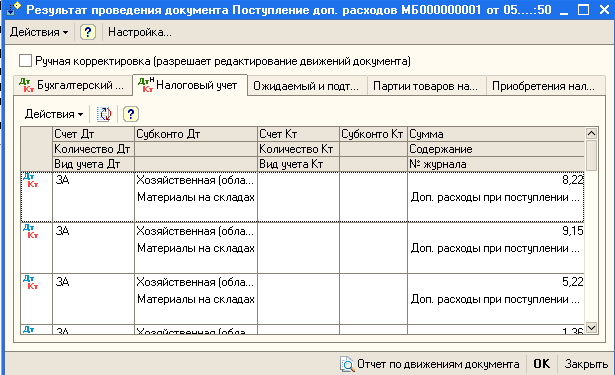
Task: Close the window with the X button
Action: [x=604, y=9]
